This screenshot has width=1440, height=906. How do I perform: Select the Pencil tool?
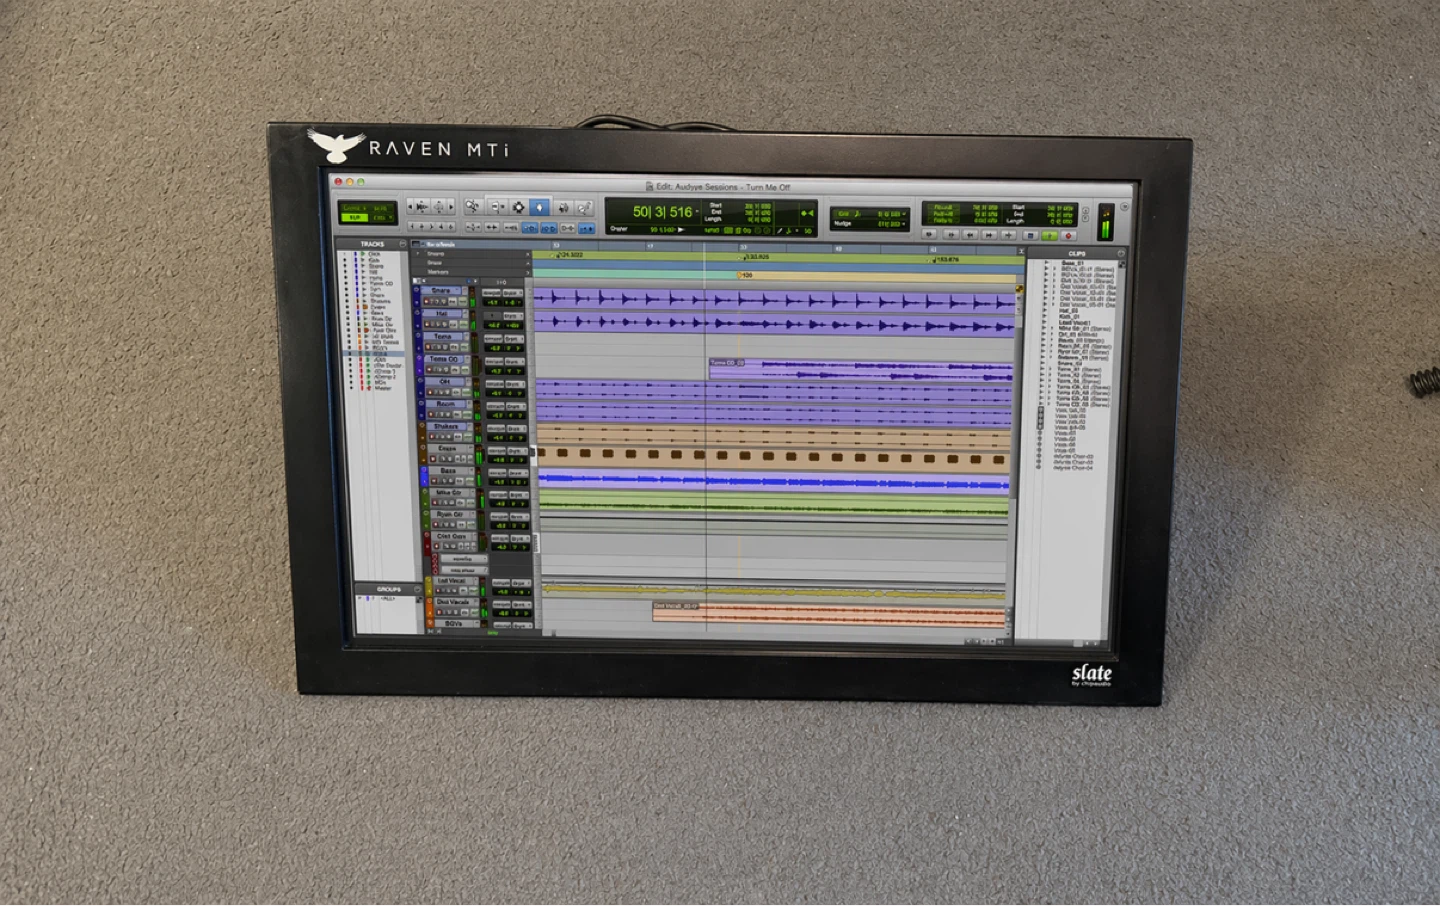[584, 207]
